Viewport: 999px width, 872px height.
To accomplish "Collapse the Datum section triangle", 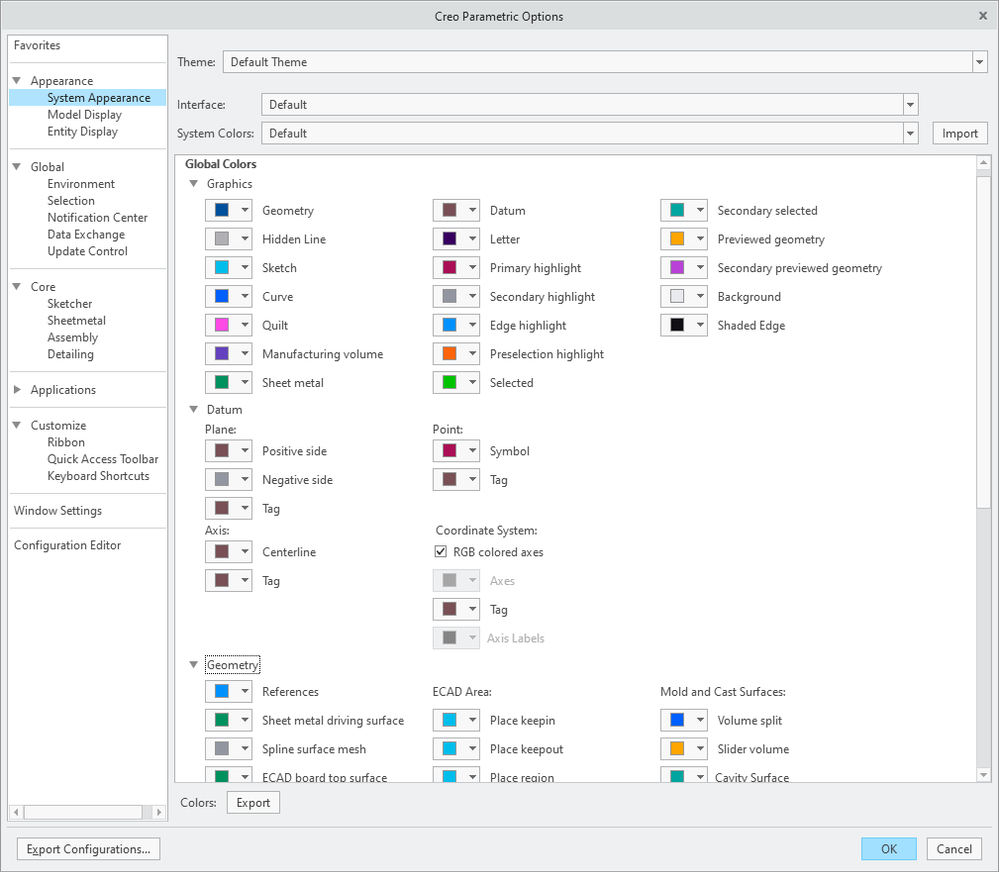I will [x=194, y=409].
